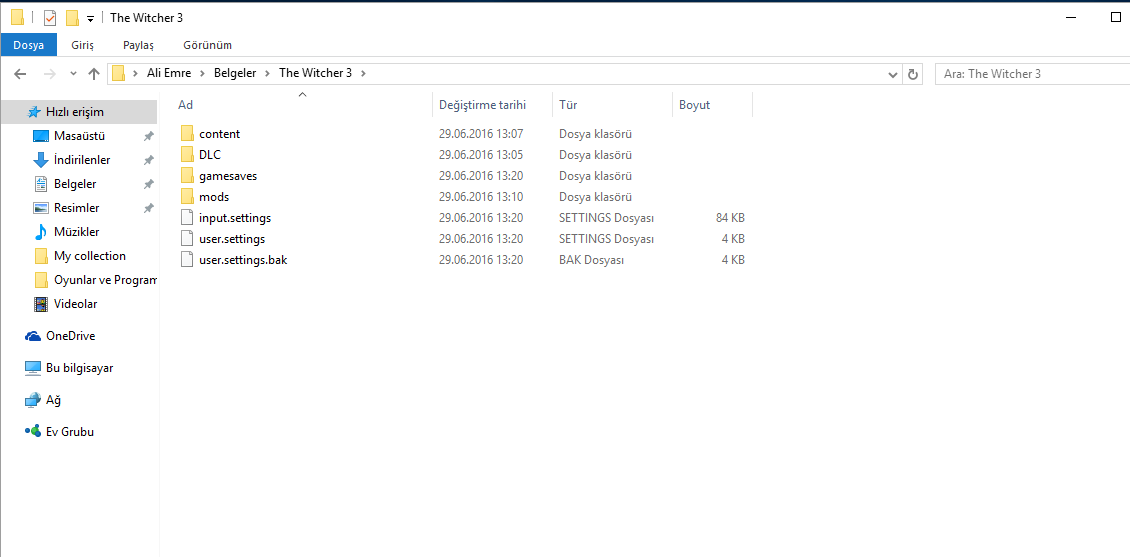
Task: Click the new folder quick access icon
Action: pyautogui.click(x=71, y=18)
